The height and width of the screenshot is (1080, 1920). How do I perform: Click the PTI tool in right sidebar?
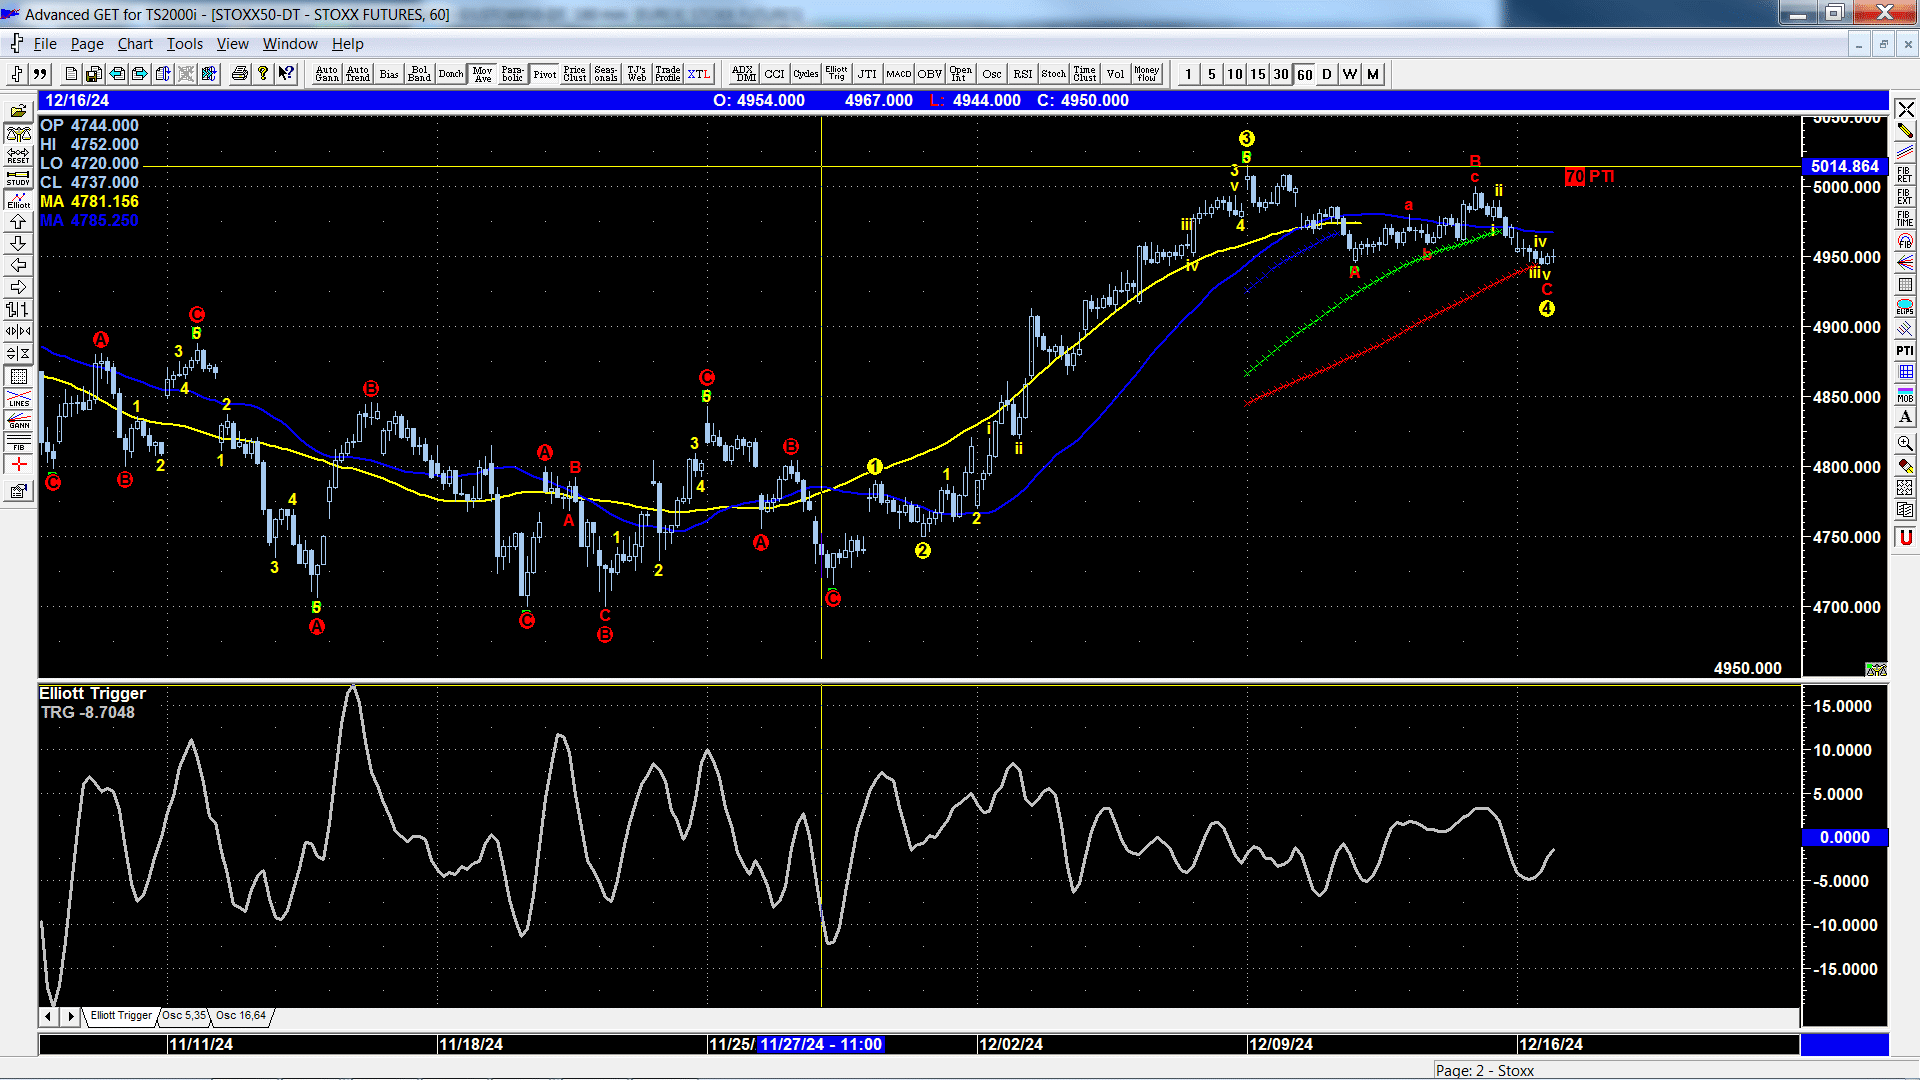click(x=1905, y=350)
